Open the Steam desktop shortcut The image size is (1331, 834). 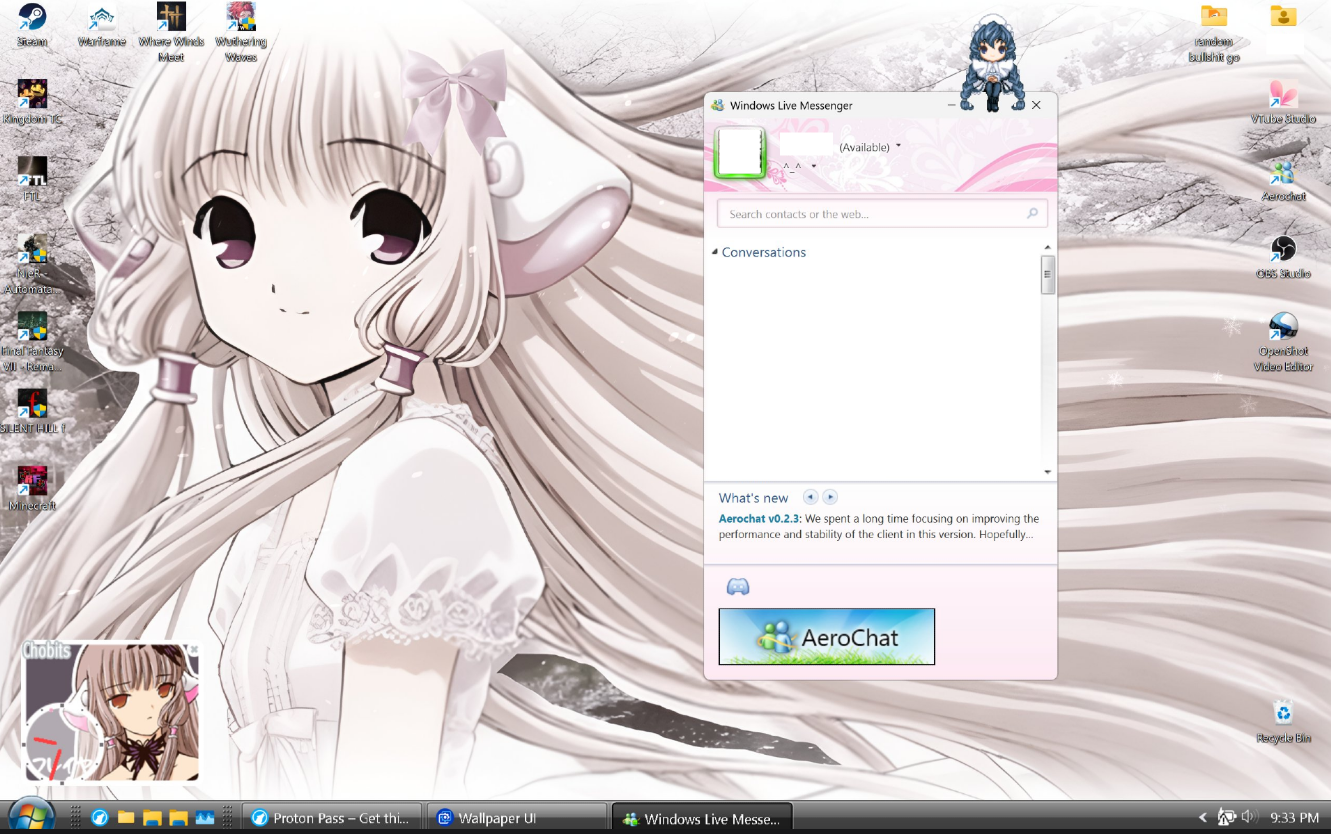(32, 25)
